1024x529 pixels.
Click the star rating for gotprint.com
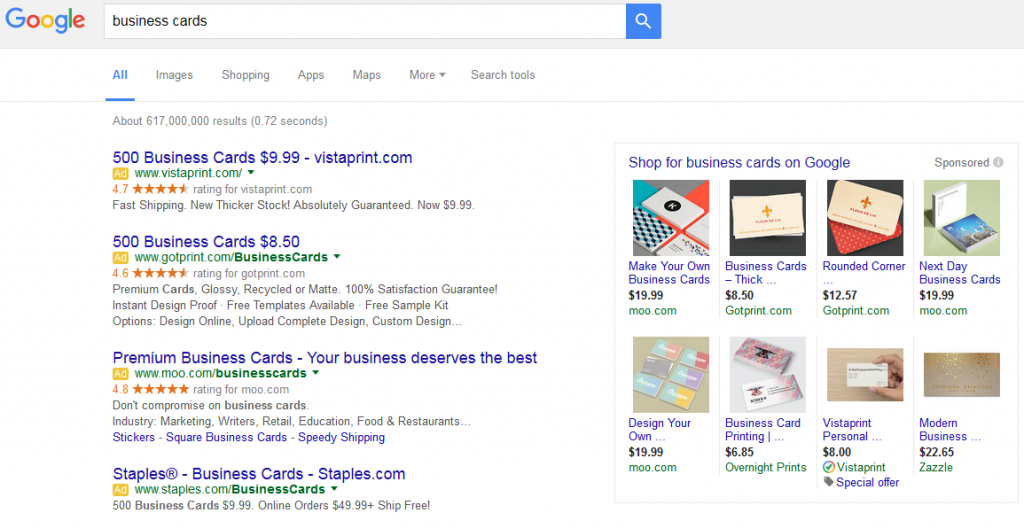[x=161, y=274]
